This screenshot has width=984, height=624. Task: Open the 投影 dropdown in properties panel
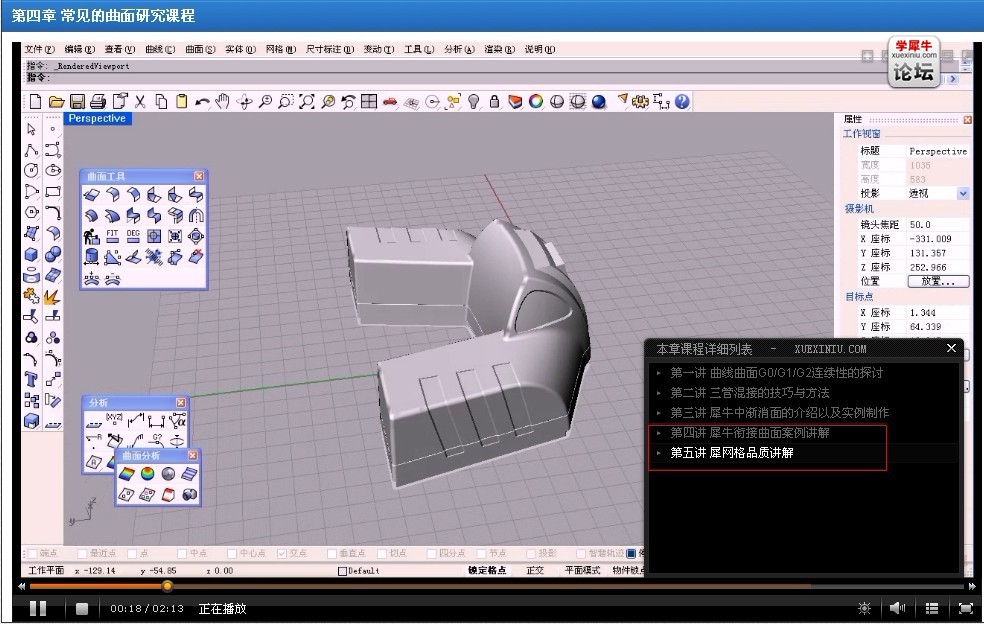tap(963, 194)
